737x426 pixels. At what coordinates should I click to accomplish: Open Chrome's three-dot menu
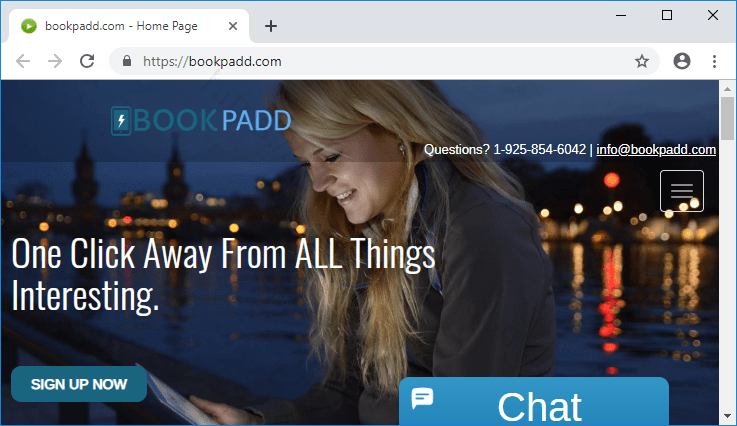pos(714,61)
